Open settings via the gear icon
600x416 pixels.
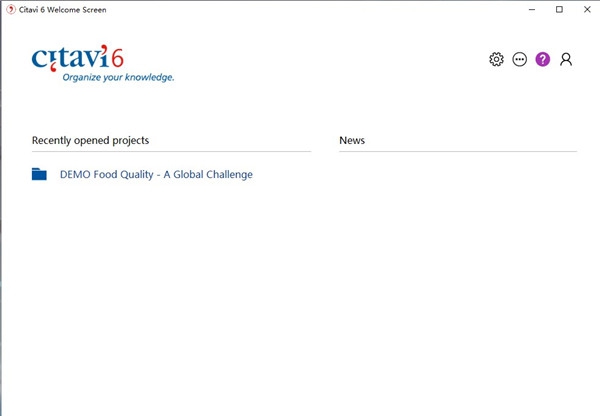496,59
